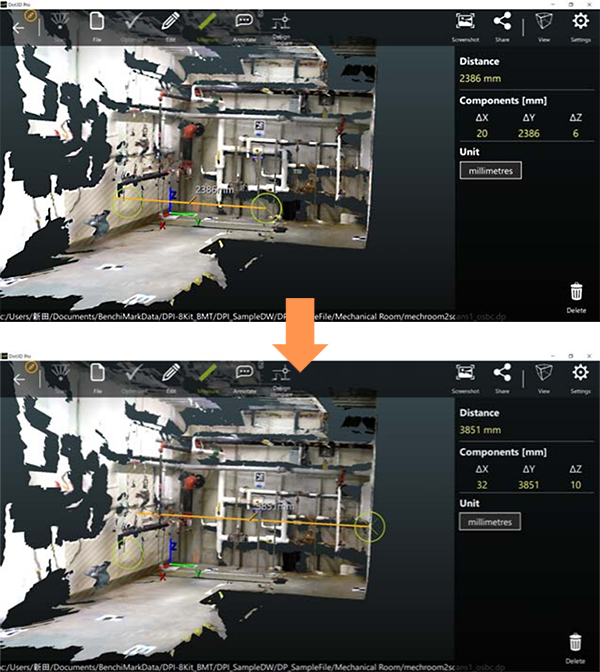Select the right endpoint circle of the 2386 mm line
The height and width of the screenshot is (672, 600).
(267, 208)
